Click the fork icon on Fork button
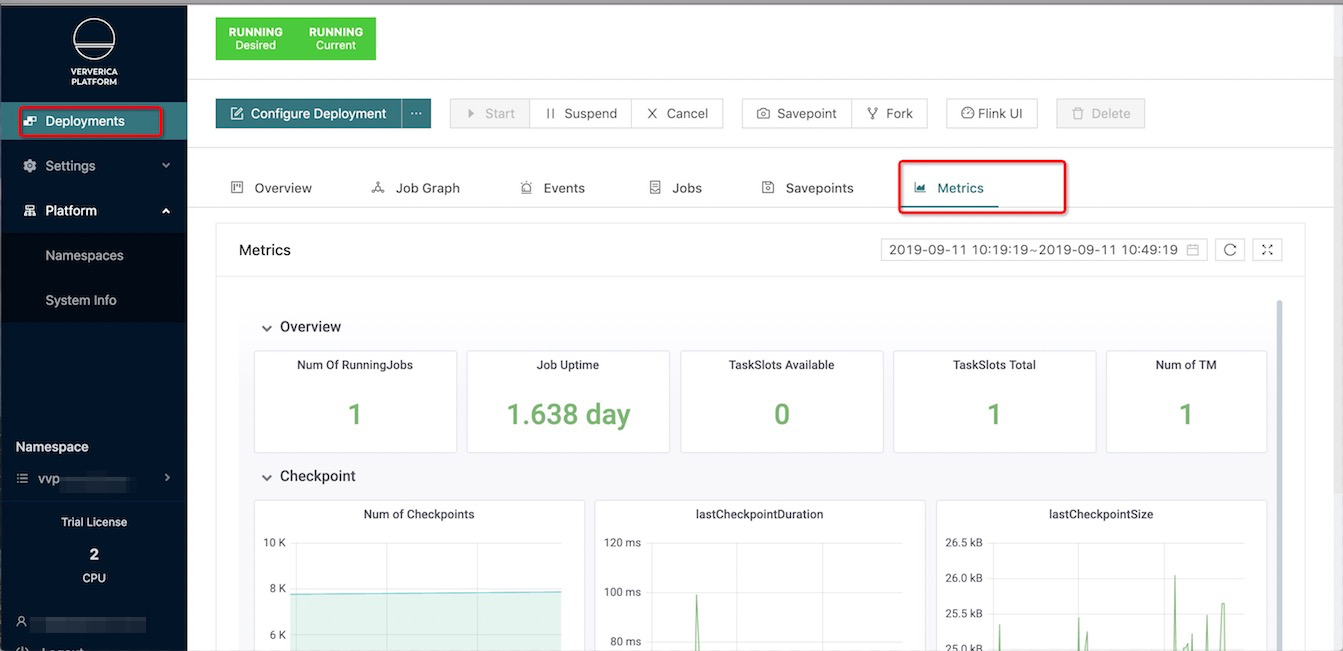The image size is (1343, 651). [872, 113]
